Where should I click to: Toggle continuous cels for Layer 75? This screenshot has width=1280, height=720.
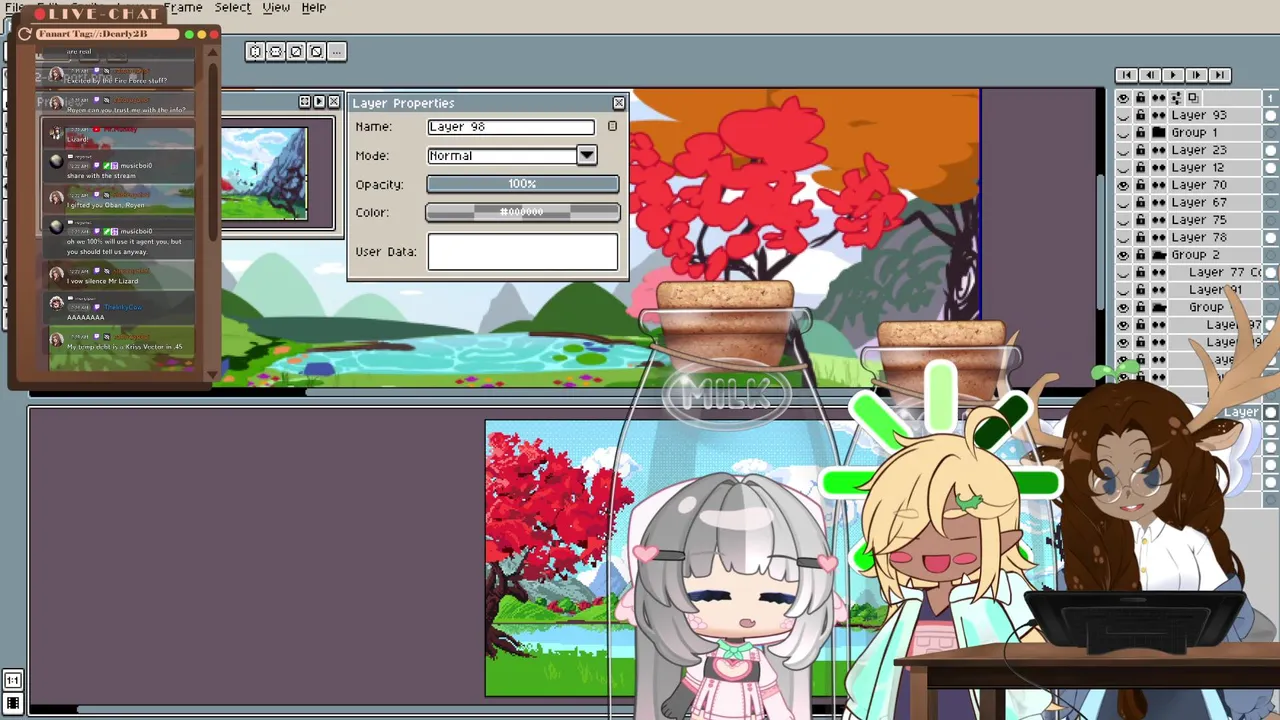coord(1158,220)
